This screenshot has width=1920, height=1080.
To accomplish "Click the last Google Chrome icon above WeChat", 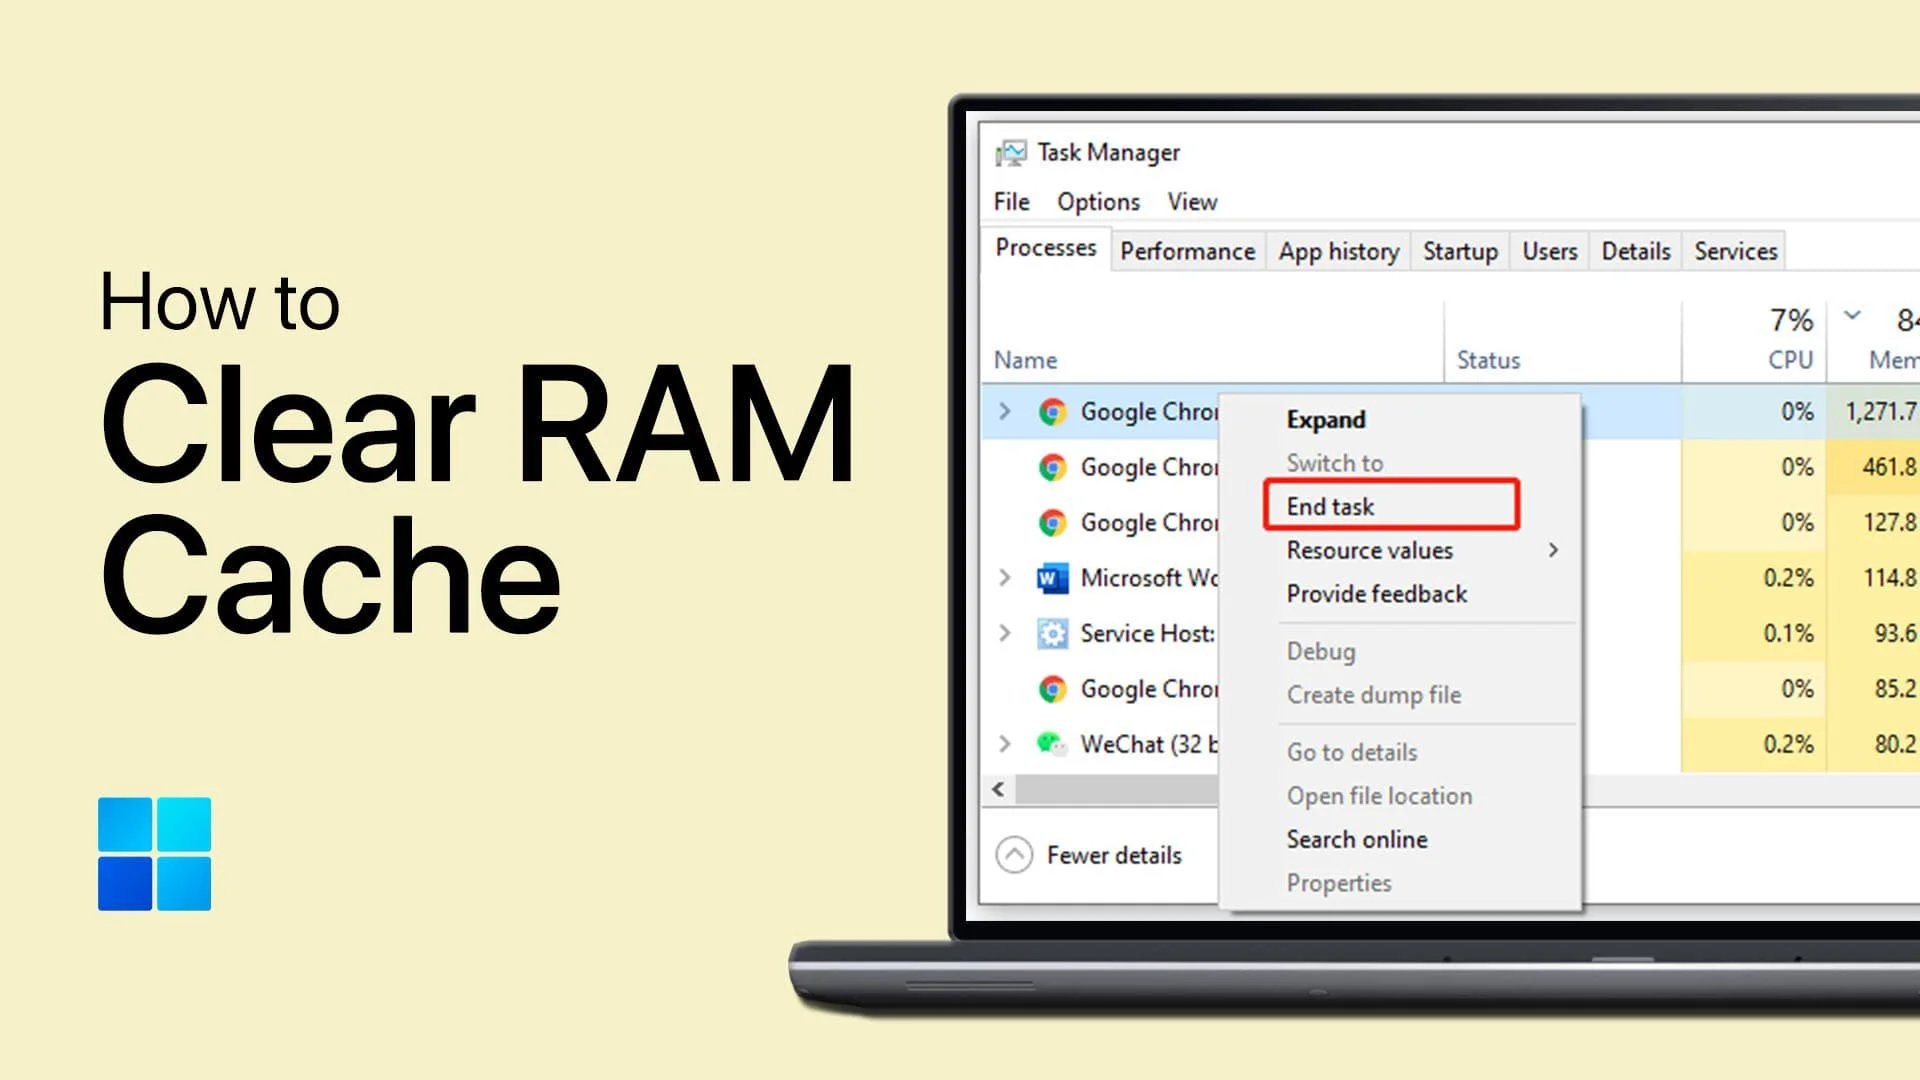I will point(1051,689).
